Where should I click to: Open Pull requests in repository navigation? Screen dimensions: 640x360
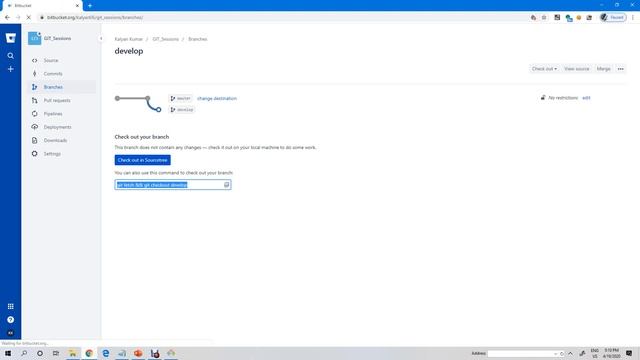coord(57,100)
